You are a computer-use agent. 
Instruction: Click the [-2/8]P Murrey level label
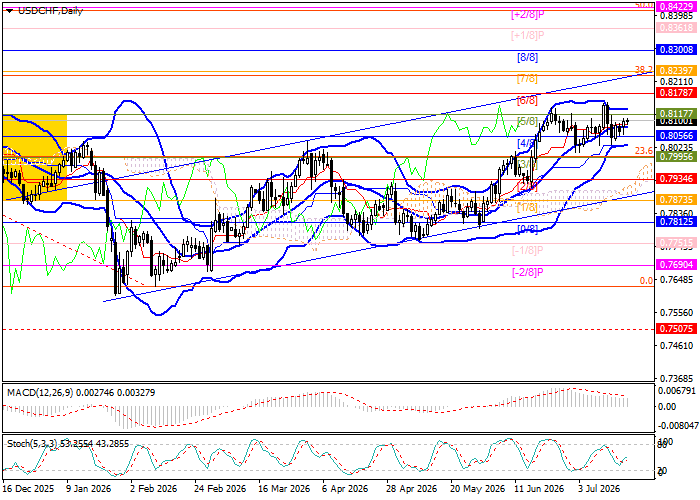(x=527, y=272)
